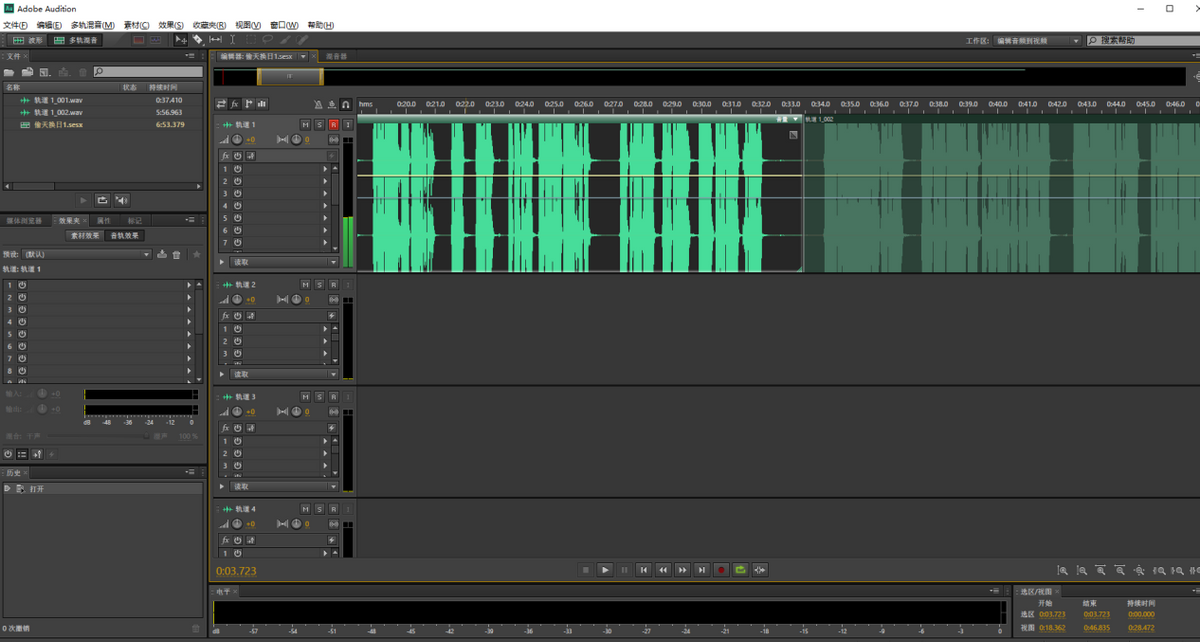Click the New File icon in Files panel

(x=45, y=72)
